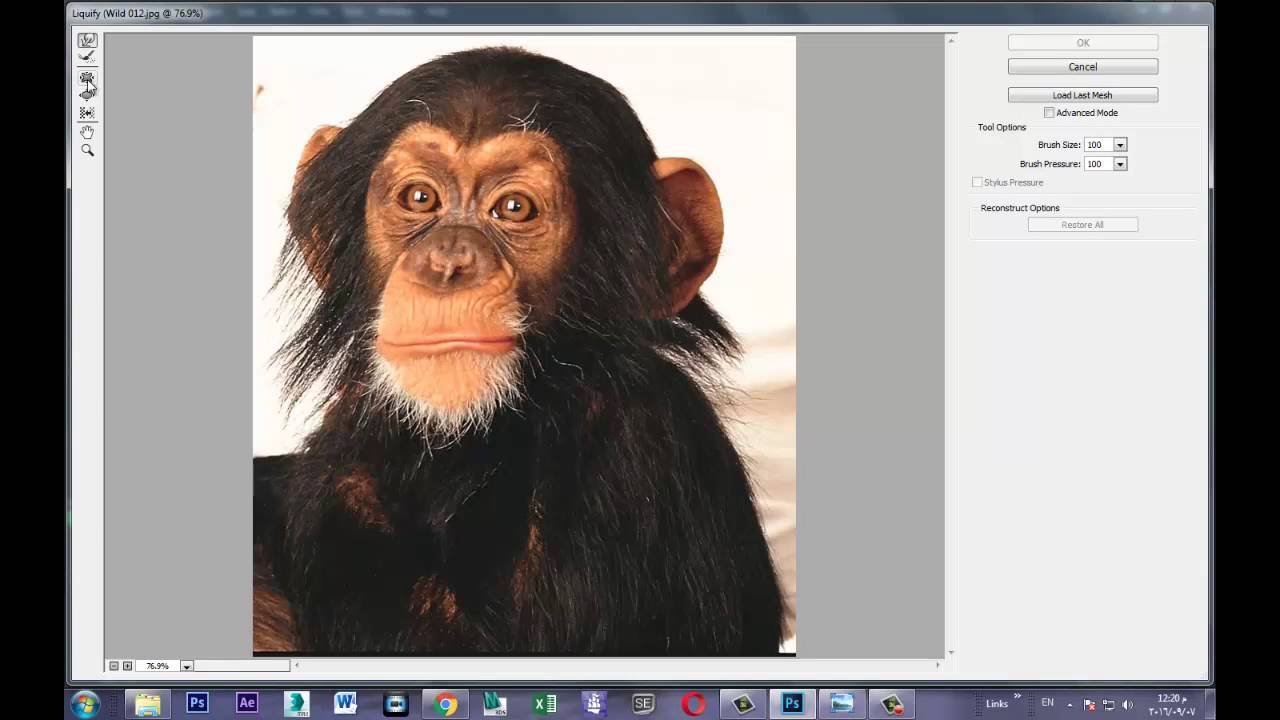Select the Zoom tool in Liquify
1280x720 pixels.
[x=87, y=150]
